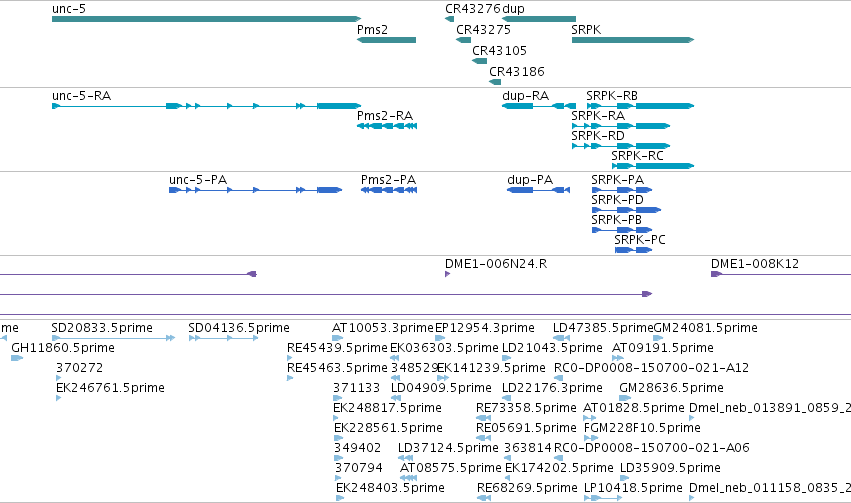
Task: Select the AT09191.5prime EST
Action: coord(618,358)
